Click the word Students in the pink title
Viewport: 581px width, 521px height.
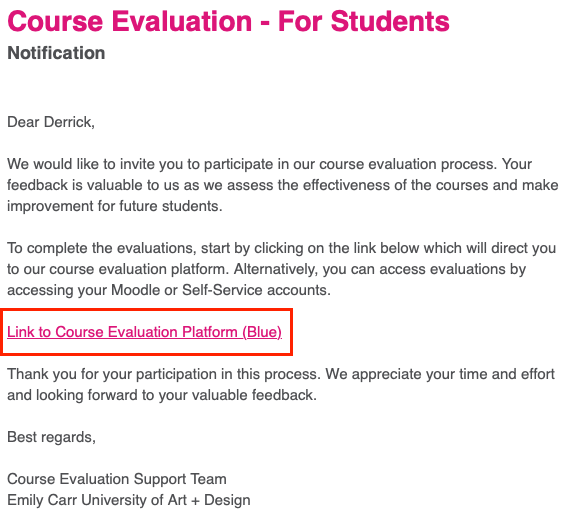[x=390, y=21]
